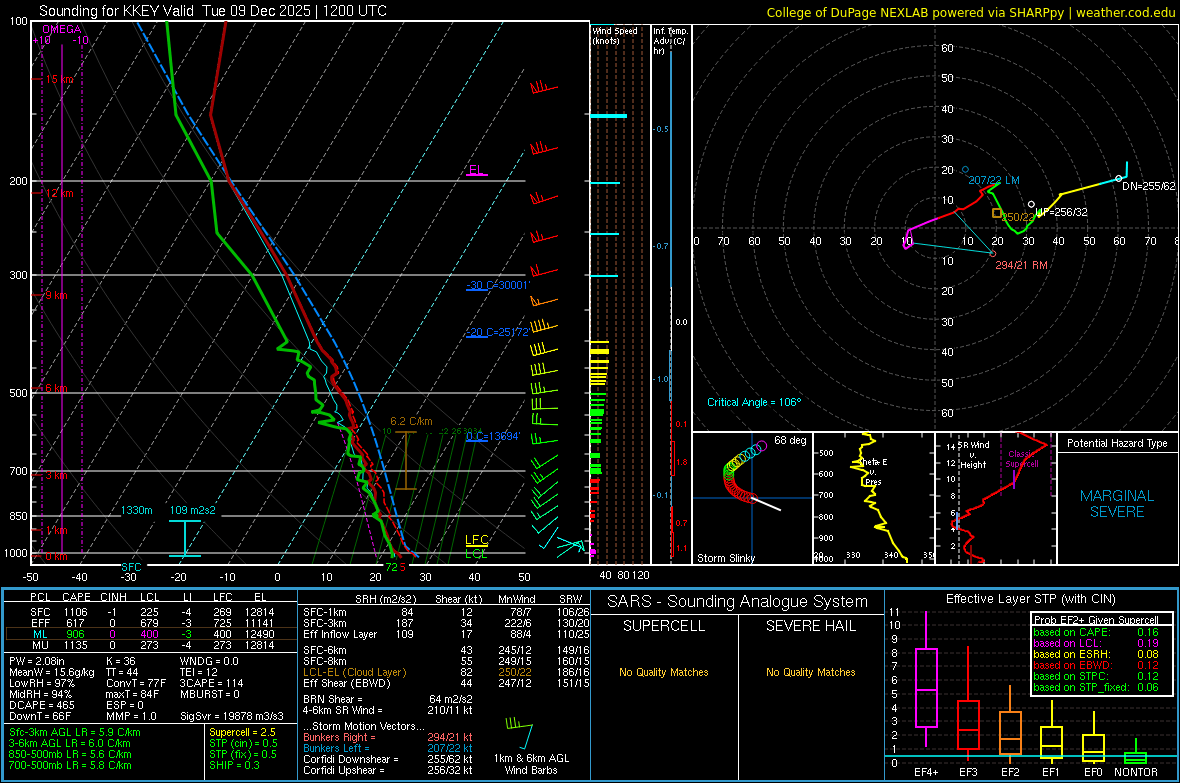Screen dimensions: 1180x783
Task: Click the 'Shear (kt)' column header
Action: coord(458,599)
